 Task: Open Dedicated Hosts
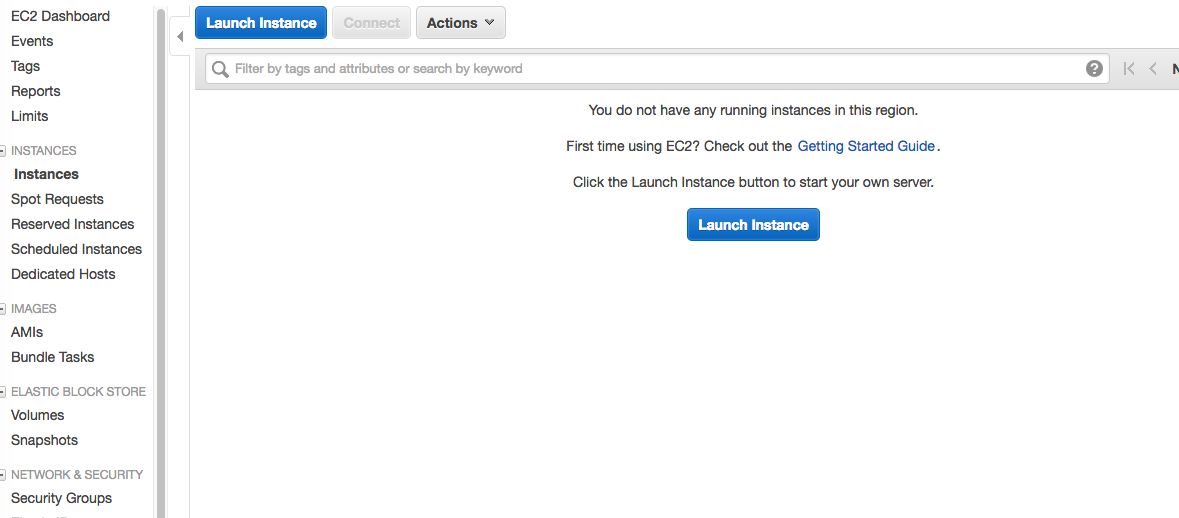coord(63,274)
